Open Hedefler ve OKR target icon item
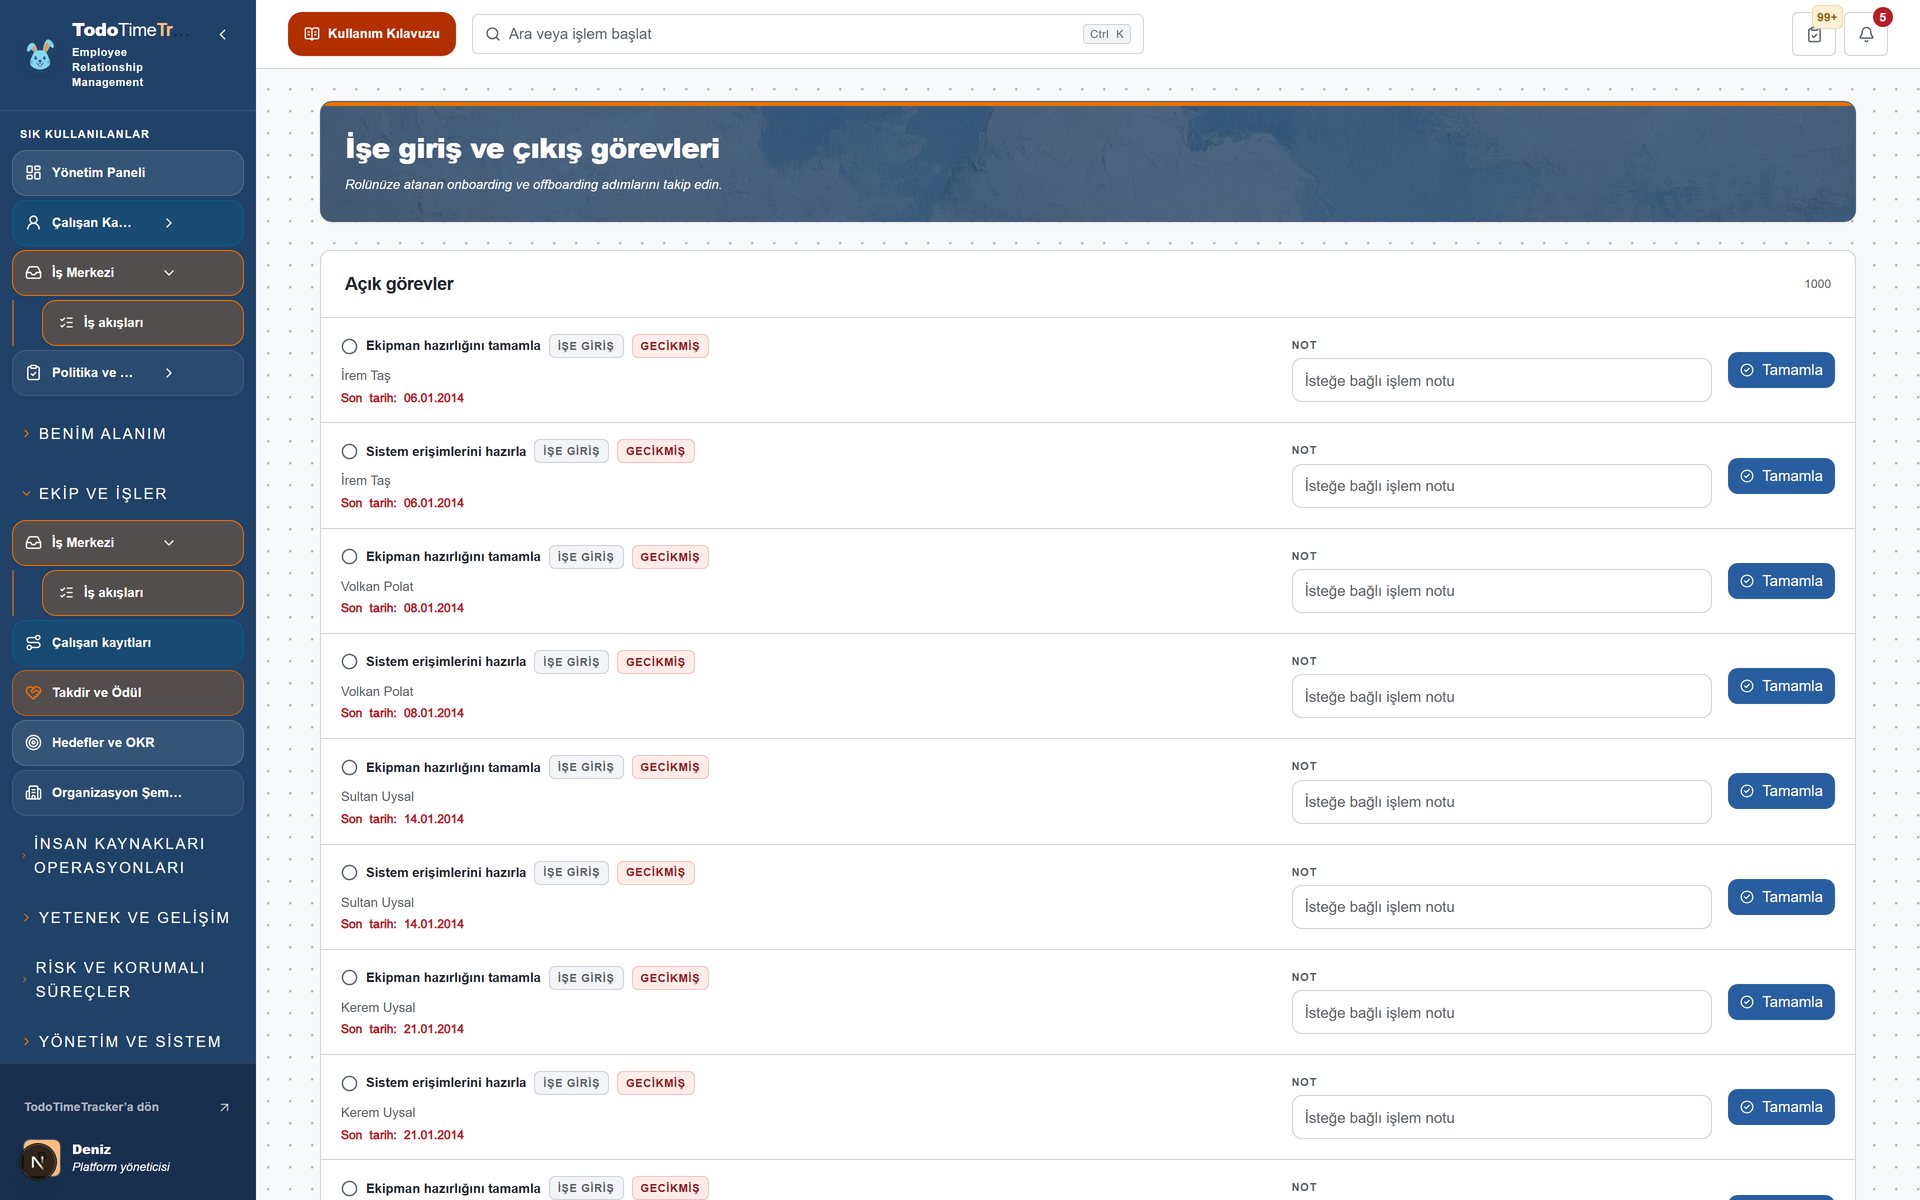This screenshot has width=1920, height=1200. coord(128,743)
